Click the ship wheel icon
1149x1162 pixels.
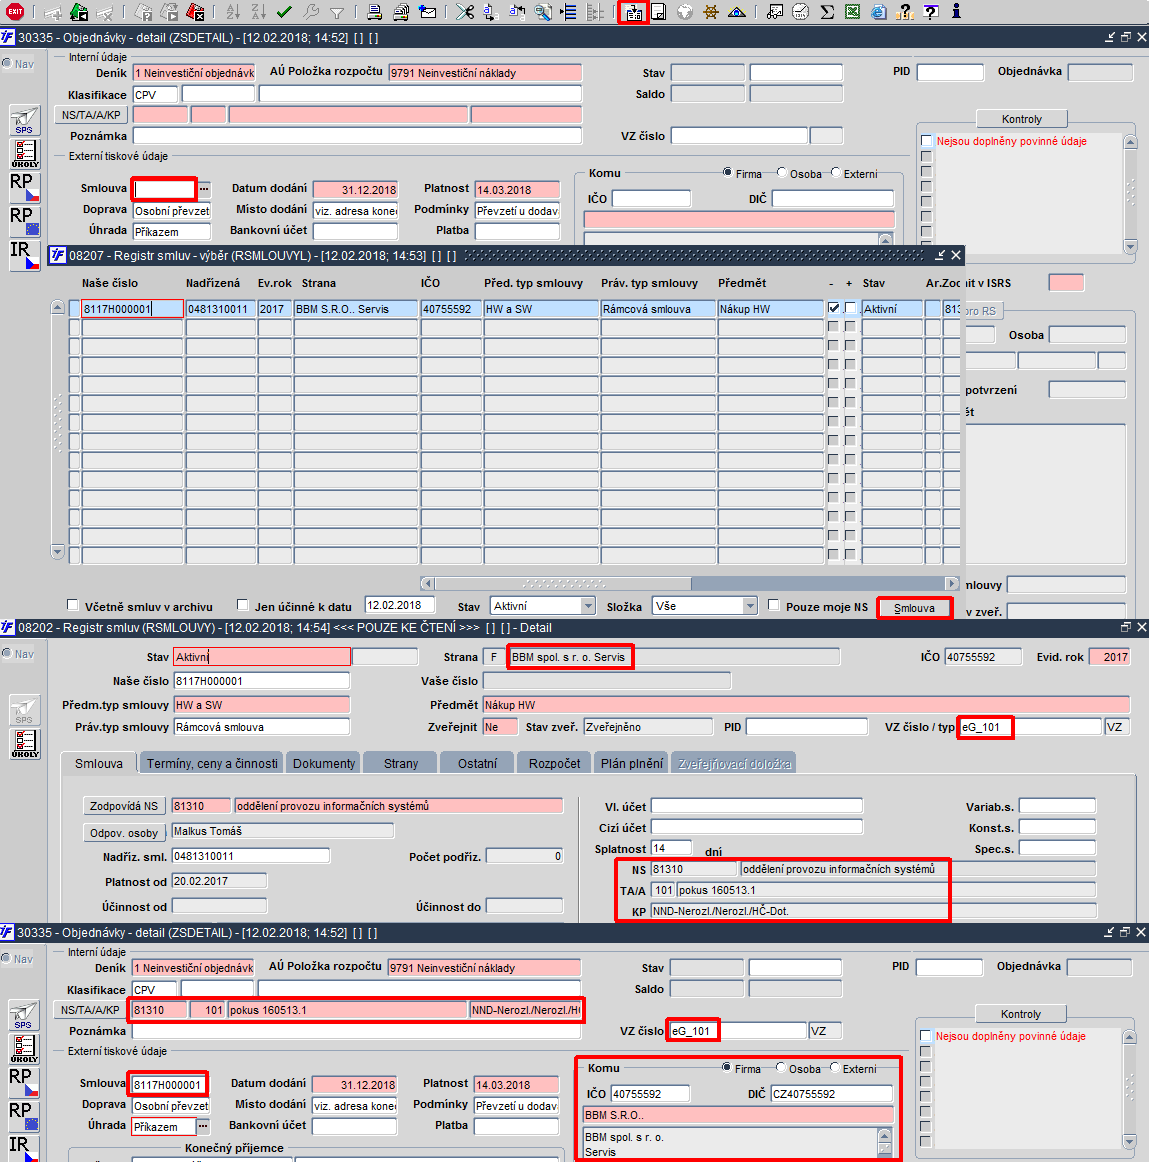click(710, 12)
